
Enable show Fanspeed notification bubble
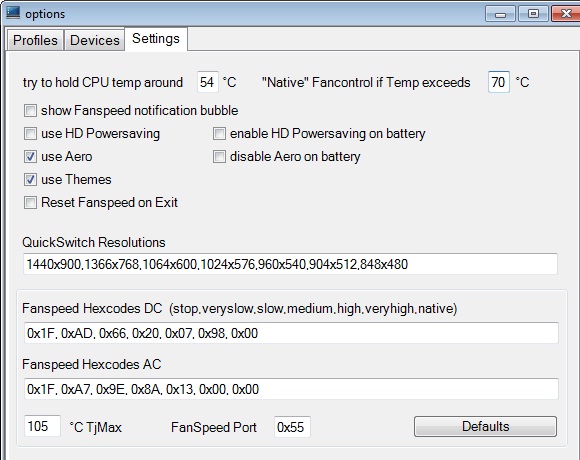tap(30, 111)
